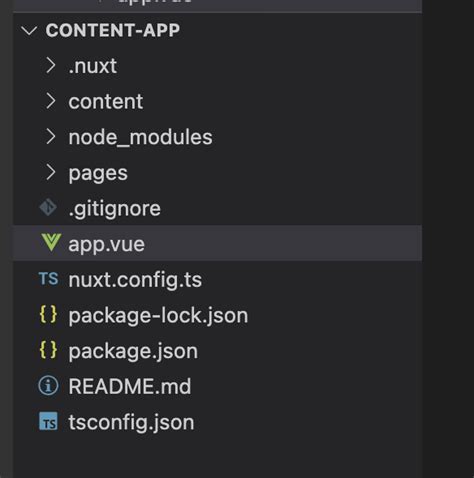Click the TS icon next to nuxt.config.ts
This screenshot has width=474, height=478.
pos(49,279)
